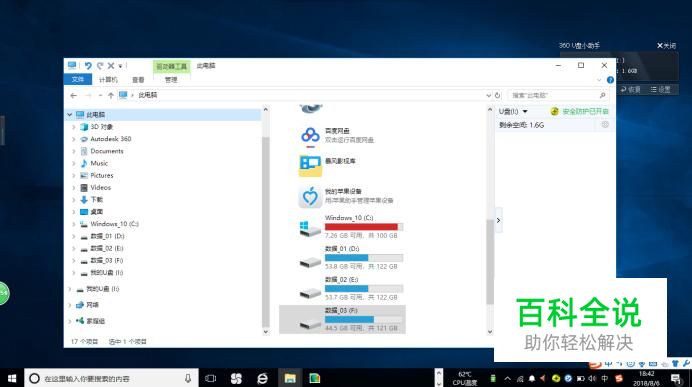Click the taskbar microphone icon
Screen dimensions: 692x387
pyautogui.click(x=188, y=379)
